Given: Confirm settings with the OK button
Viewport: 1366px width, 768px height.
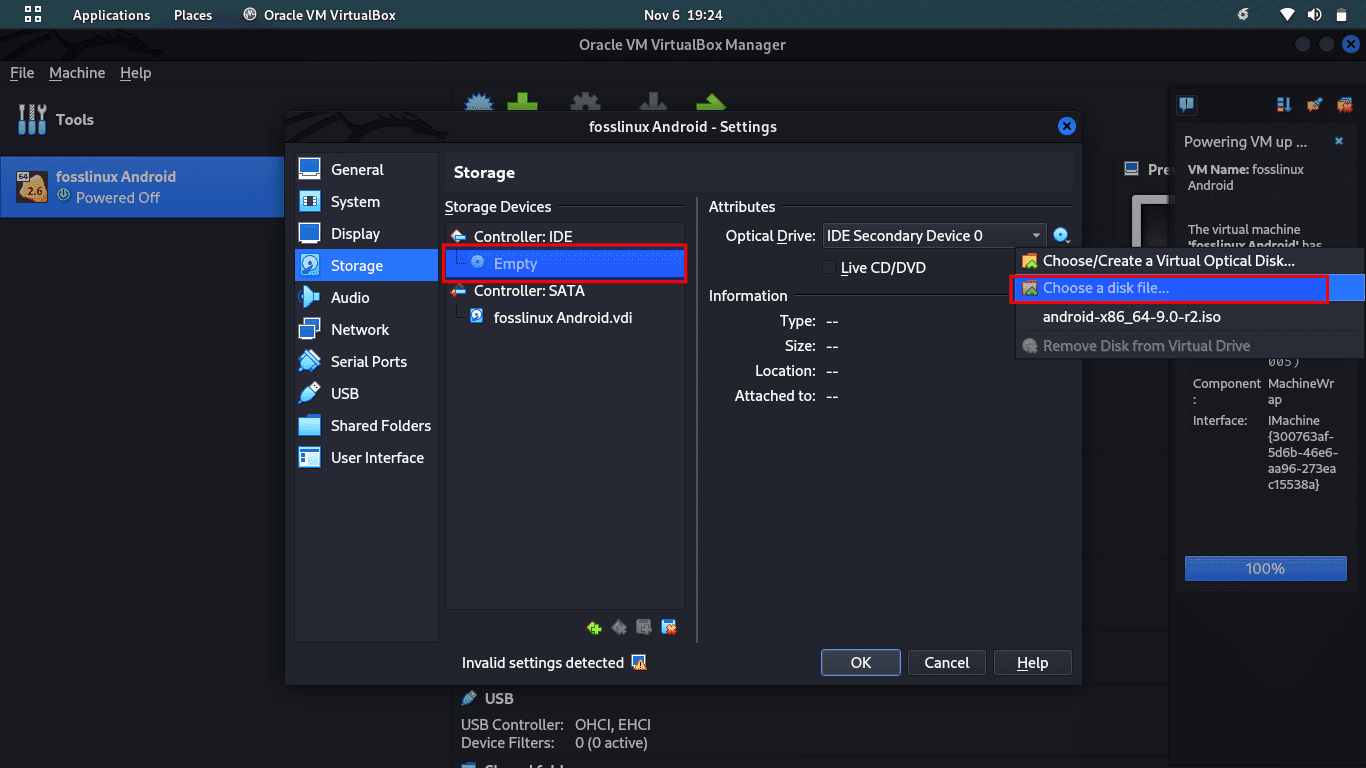Looking at the screenshot, I should 861,662.
